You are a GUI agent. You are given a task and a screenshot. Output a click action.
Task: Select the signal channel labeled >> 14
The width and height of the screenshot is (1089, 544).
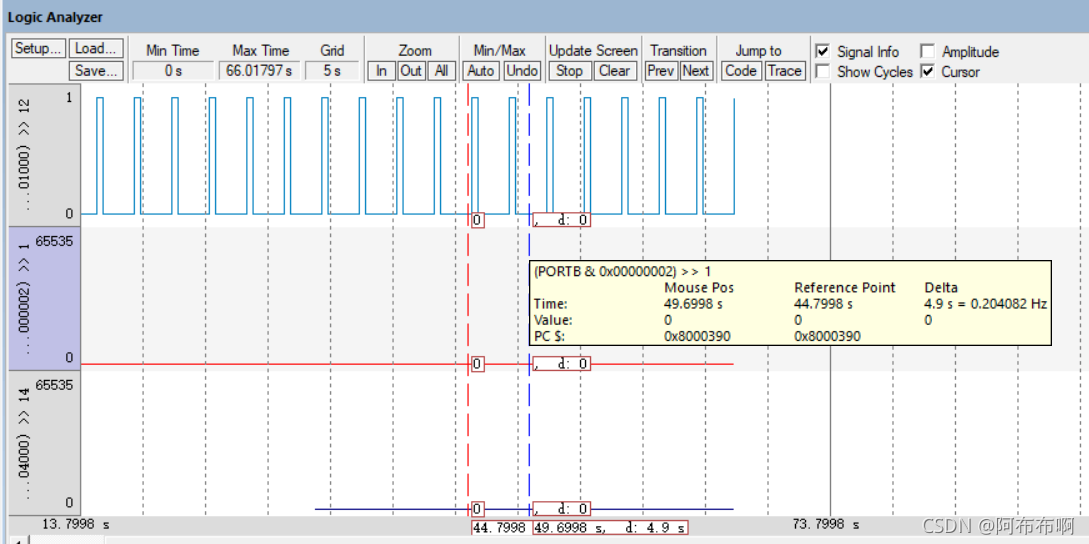(44, 443)
